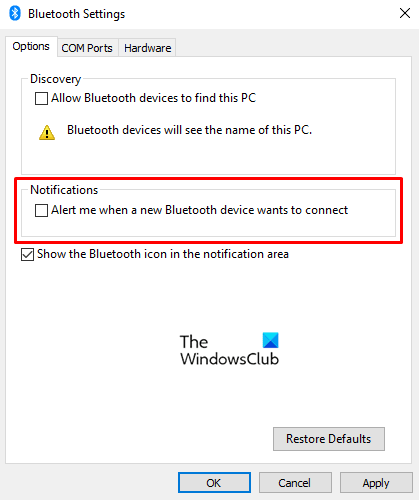Click the TheWindowsClub watermark text
Screen dimensions: 419x500
coord(229,350)
